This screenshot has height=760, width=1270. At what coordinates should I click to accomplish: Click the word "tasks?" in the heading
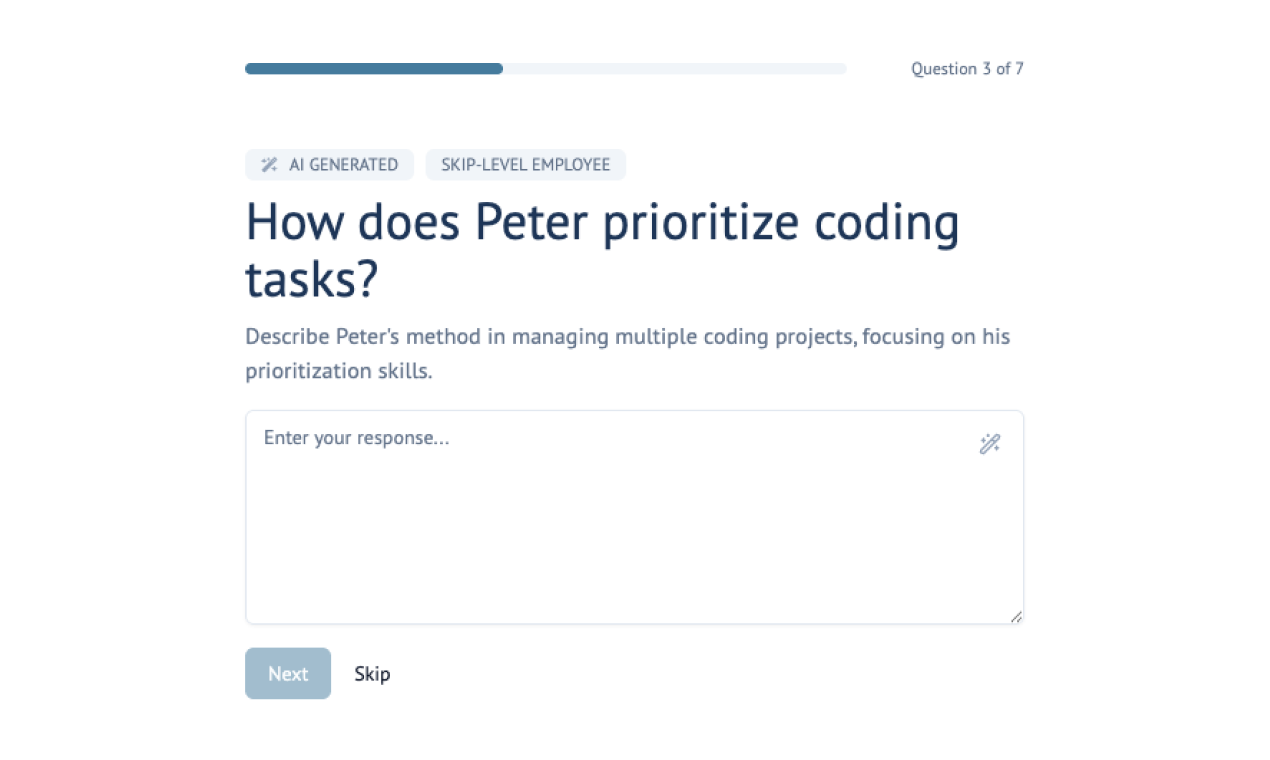312,280
